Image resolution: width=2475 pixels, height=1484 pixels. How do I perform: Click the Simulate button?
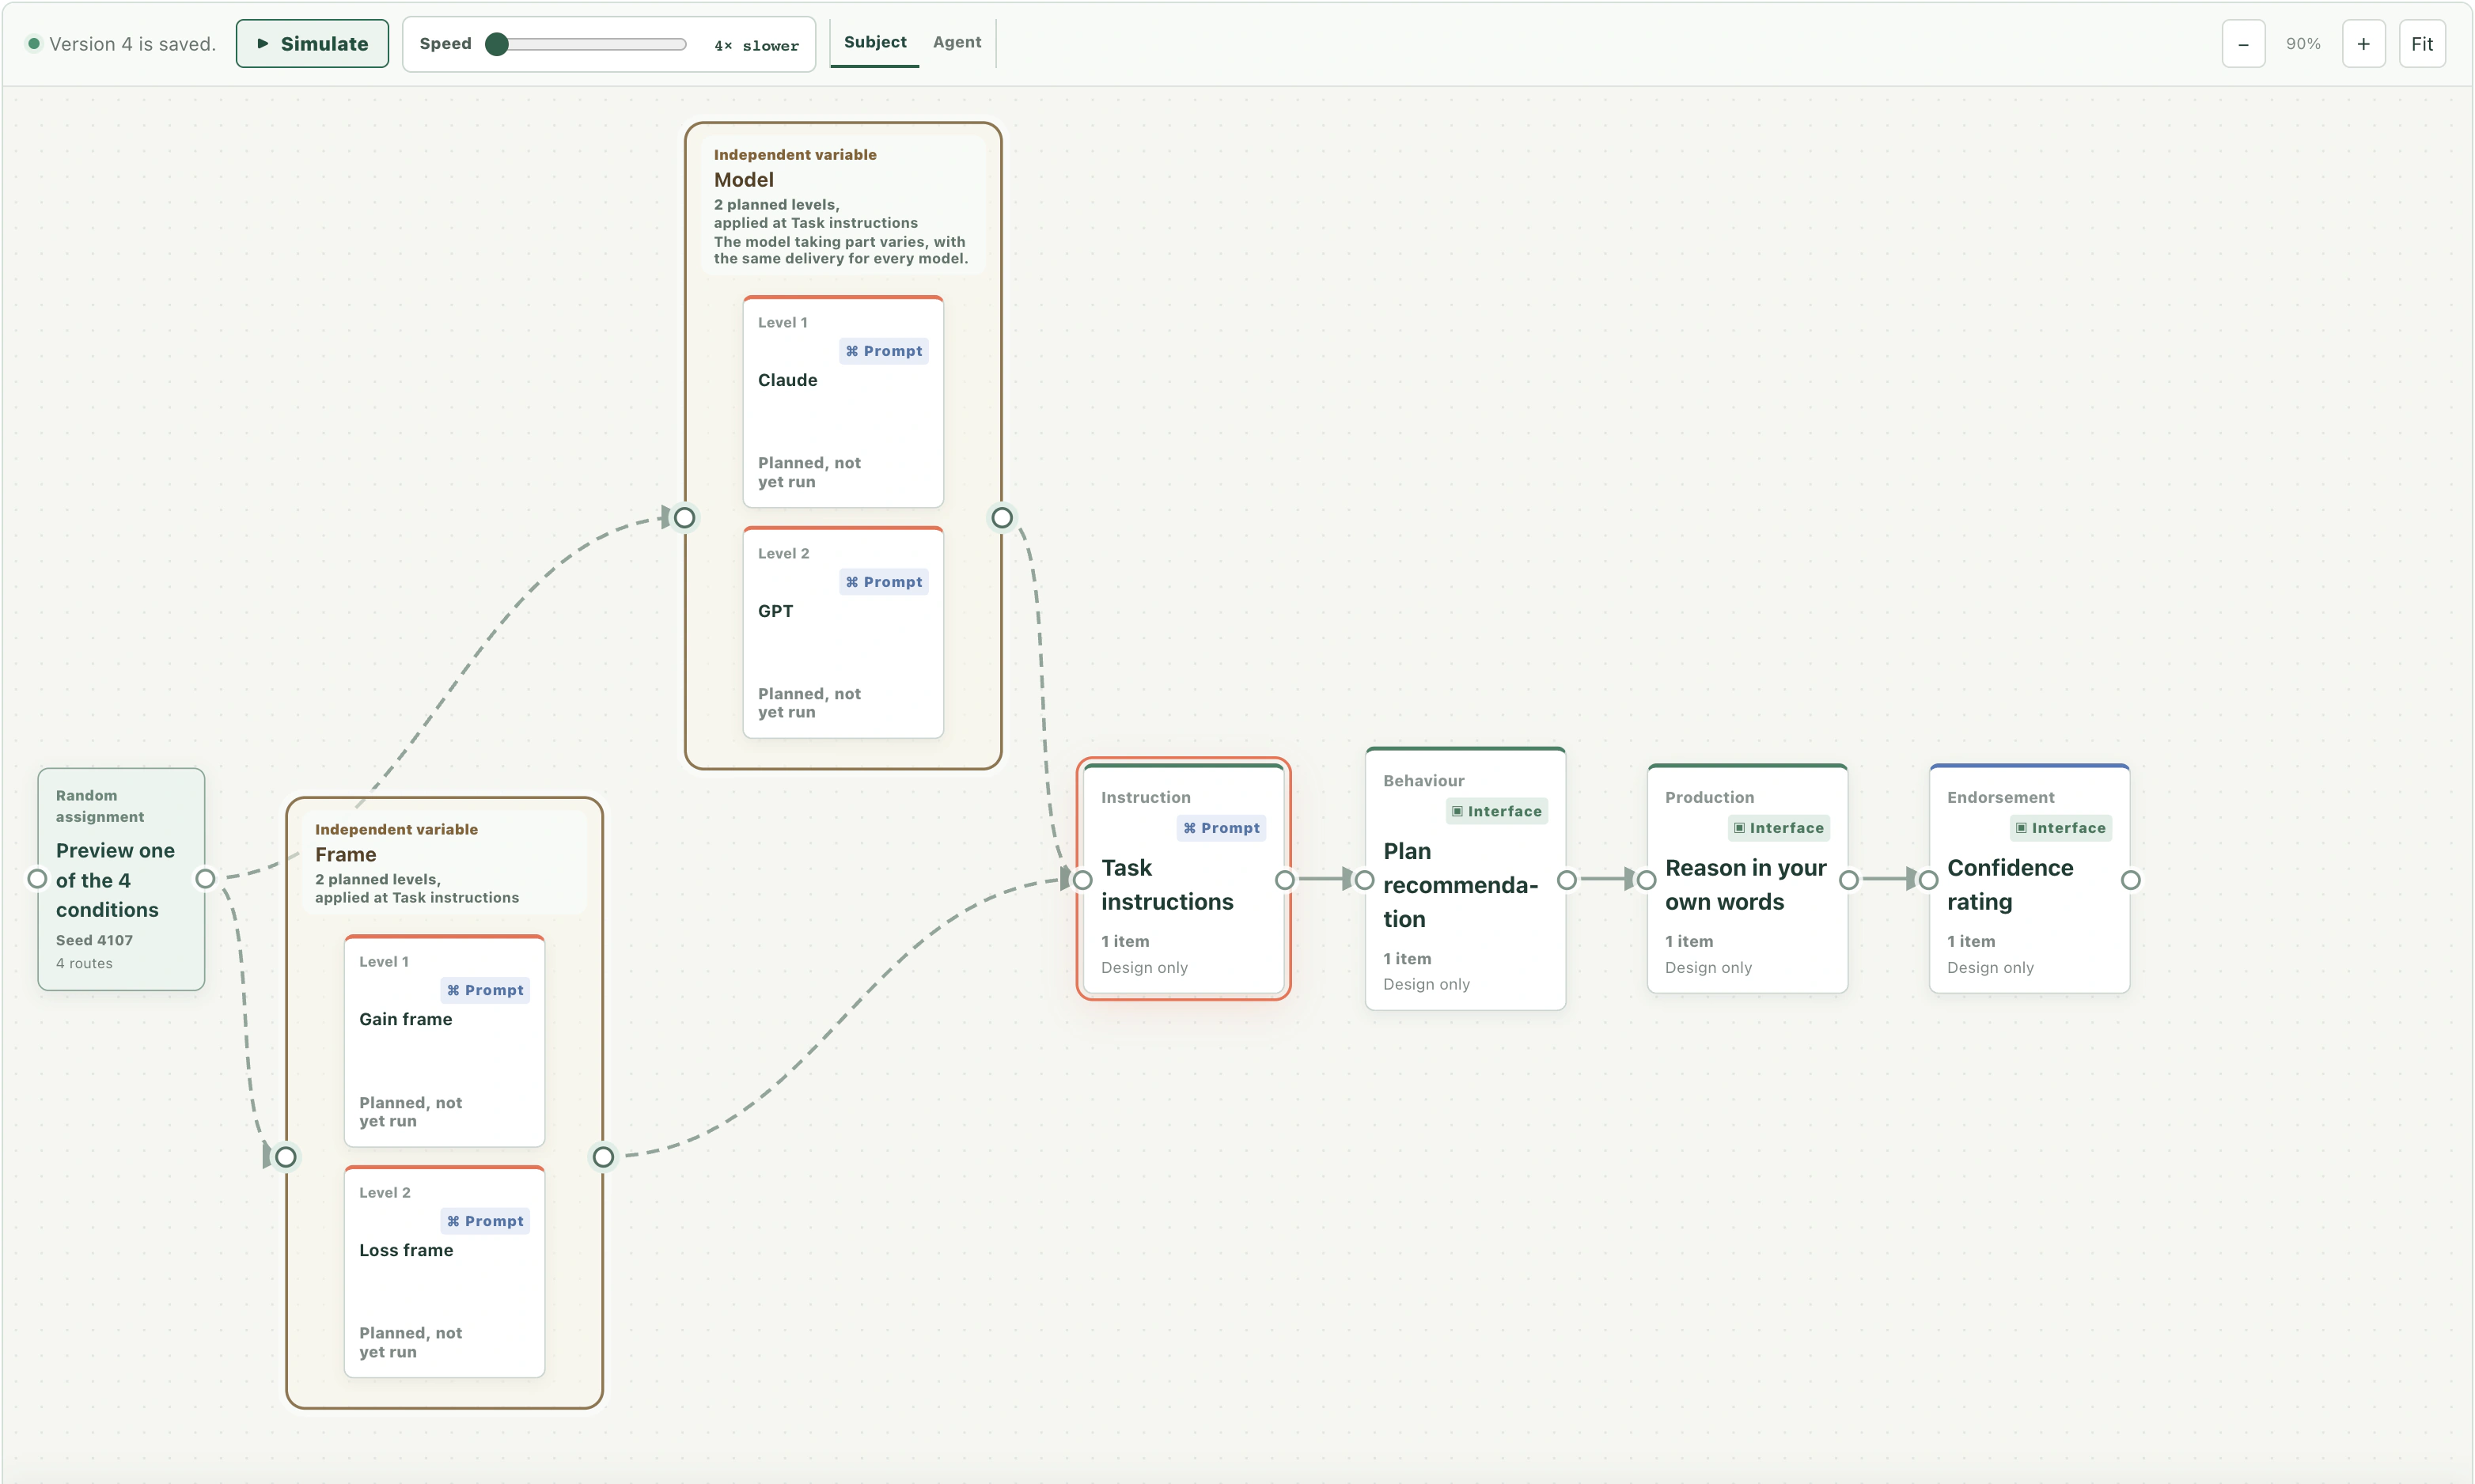tap(312, 44)
